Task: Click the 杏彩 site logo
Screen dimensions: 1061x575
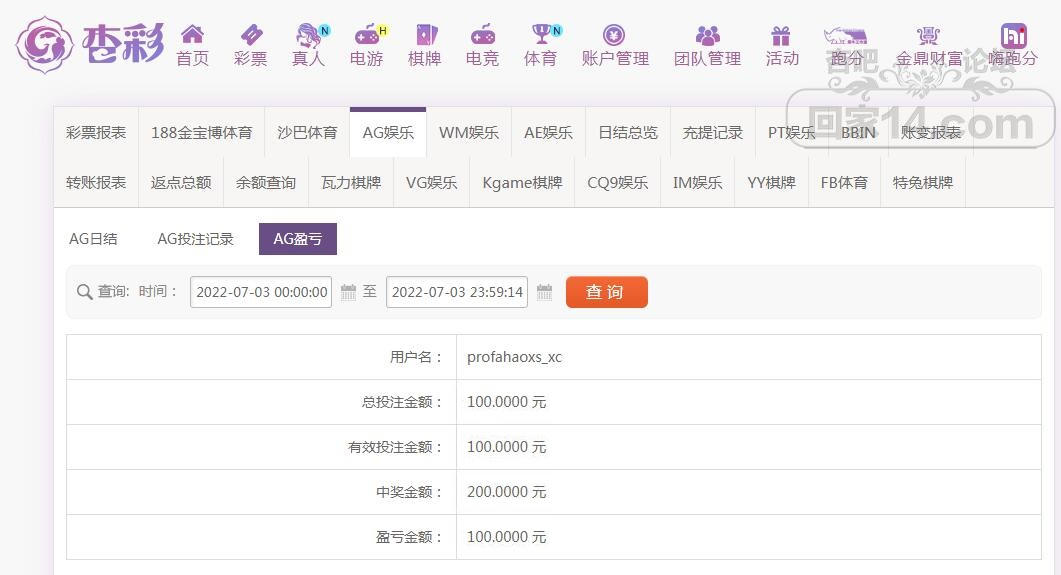Action: click(90, 43)
